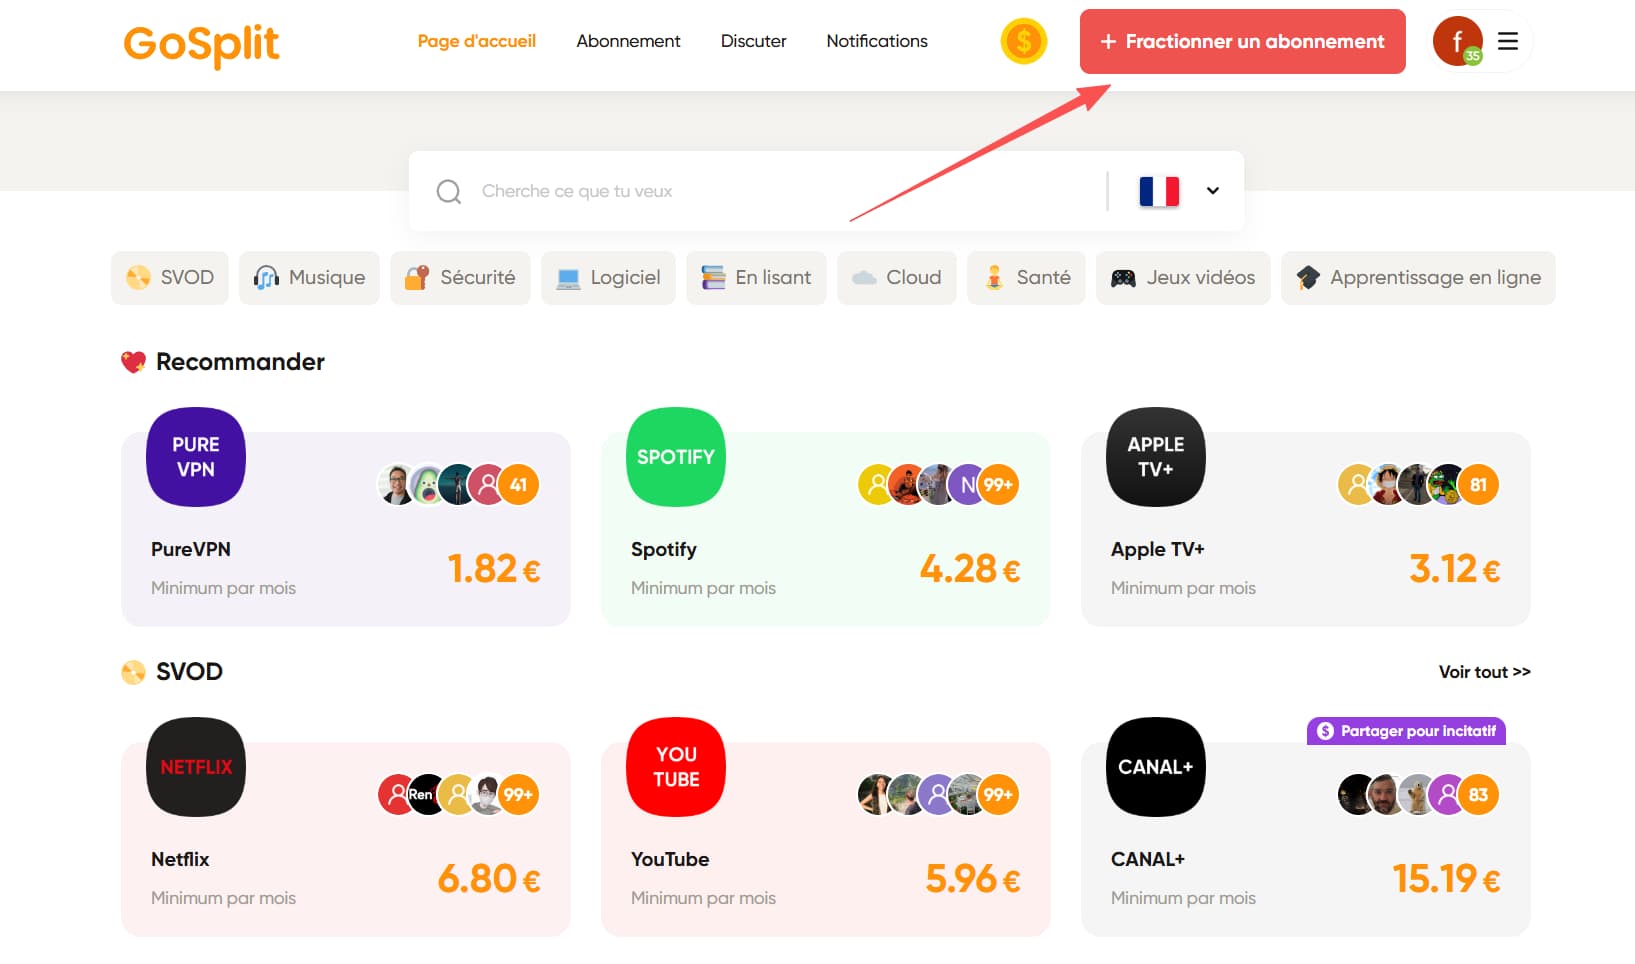Click the Netflix logo icon
The image size is (1635, 964).
coord(196,767)
